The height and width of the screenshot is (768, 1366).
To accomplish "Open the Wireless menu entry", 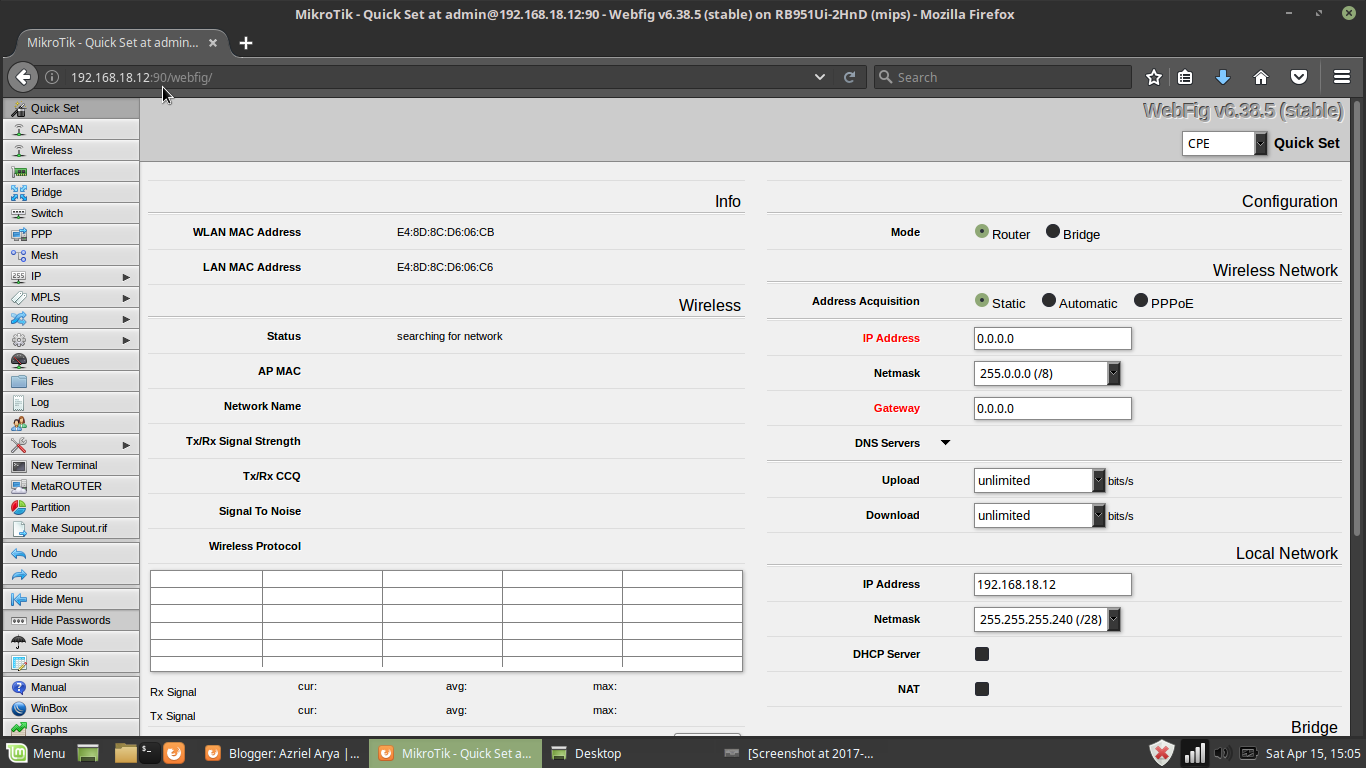I will [70, 150].
